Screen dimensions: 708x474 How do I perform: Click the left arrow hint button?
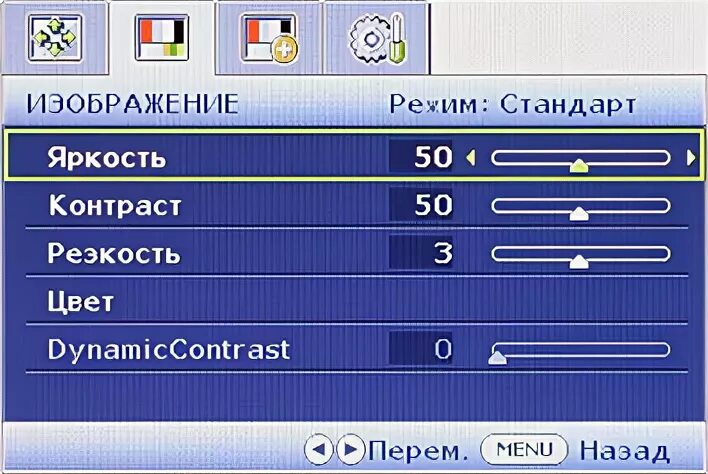tap(319, 449)
